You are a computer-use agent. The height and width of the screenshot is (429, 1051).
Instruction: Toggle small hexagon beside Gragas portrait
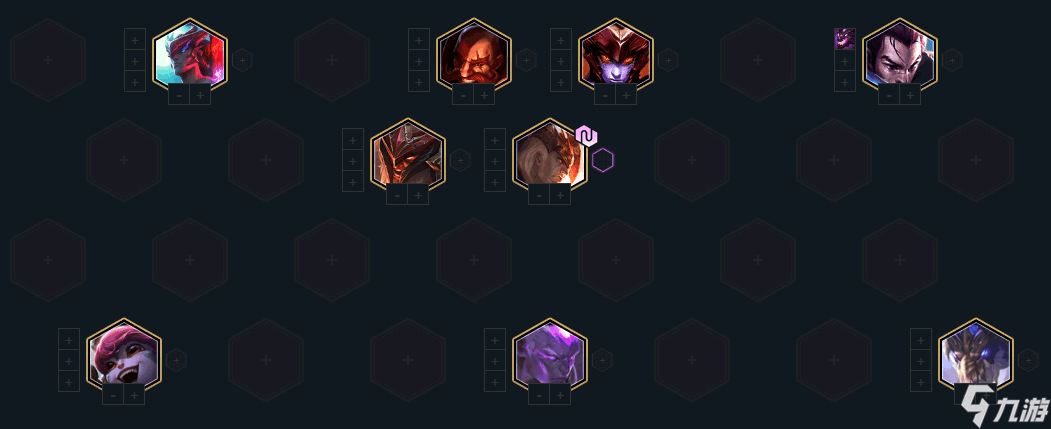[526, 60]
